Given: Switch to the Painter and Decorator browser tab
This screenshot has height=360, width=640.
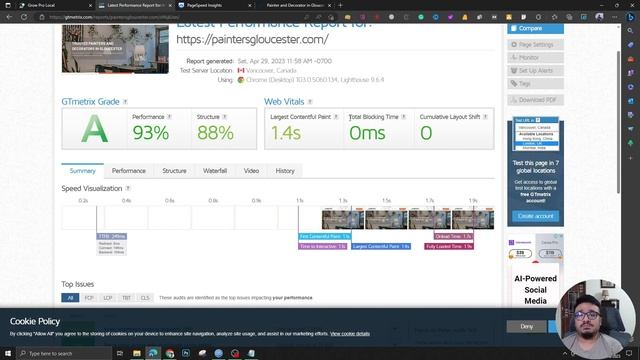Looking at the screenshot, I should pyautogui.click(x=295, y=5).
